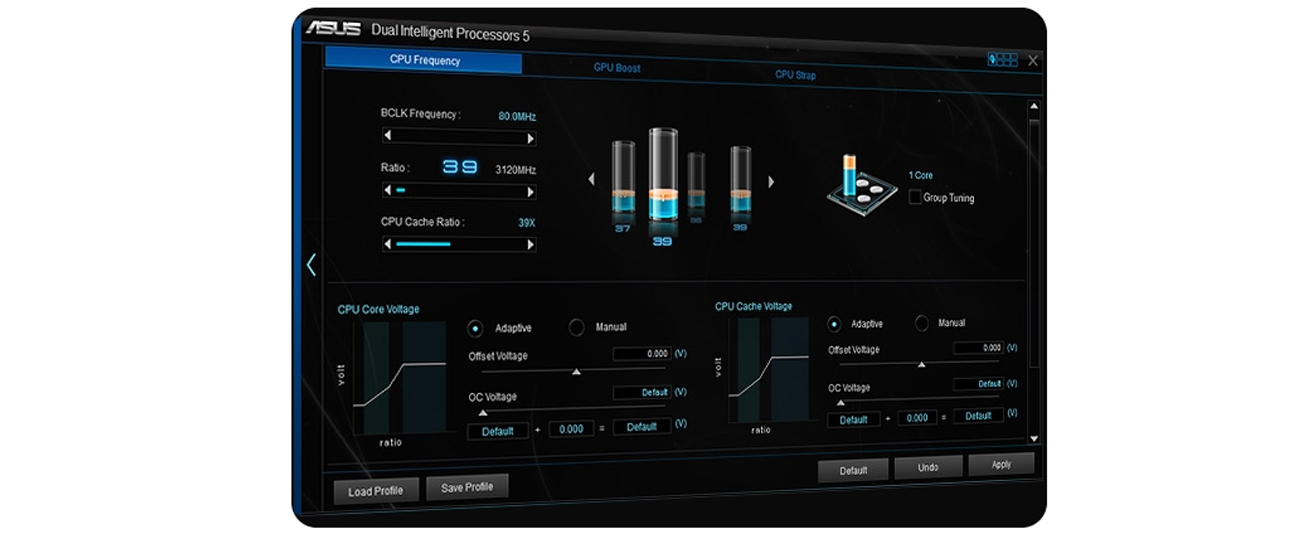The image size is (1300, 536).
Task: Select Adaptive for CPU Core Voltage
Action: (x=476, y=327)
